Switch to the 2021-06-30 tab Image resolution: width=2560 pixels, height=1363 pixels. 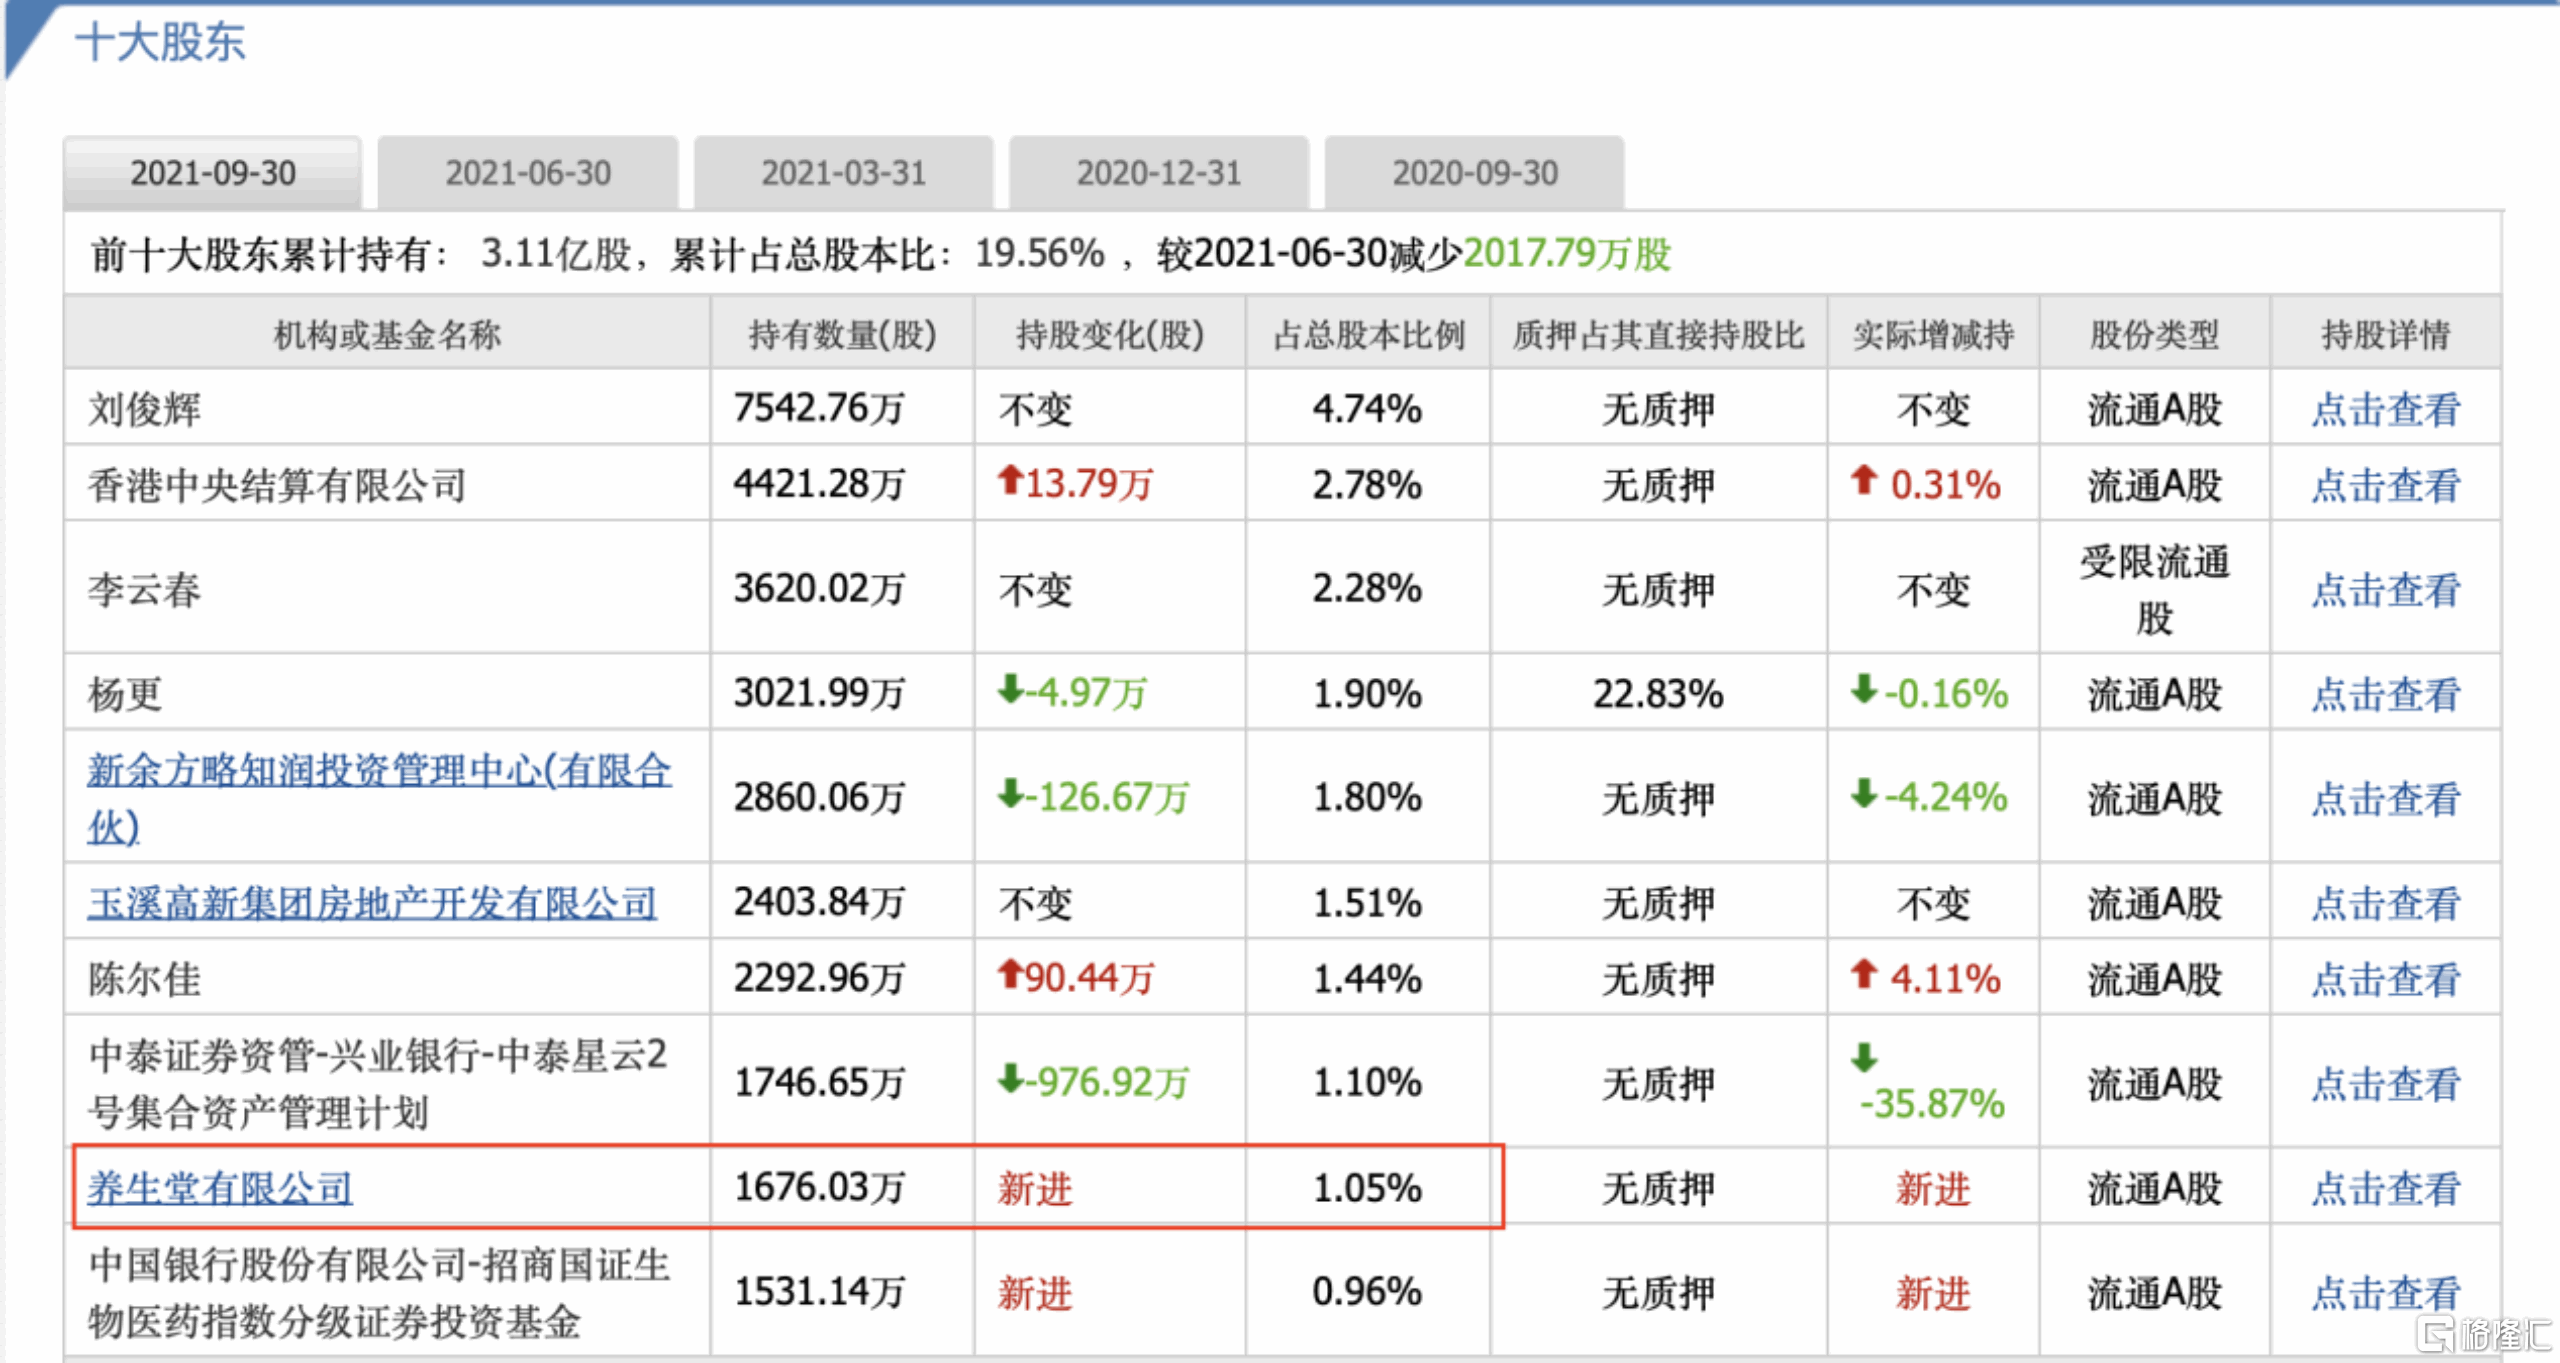pyautogui.click(x=528, y=172)
